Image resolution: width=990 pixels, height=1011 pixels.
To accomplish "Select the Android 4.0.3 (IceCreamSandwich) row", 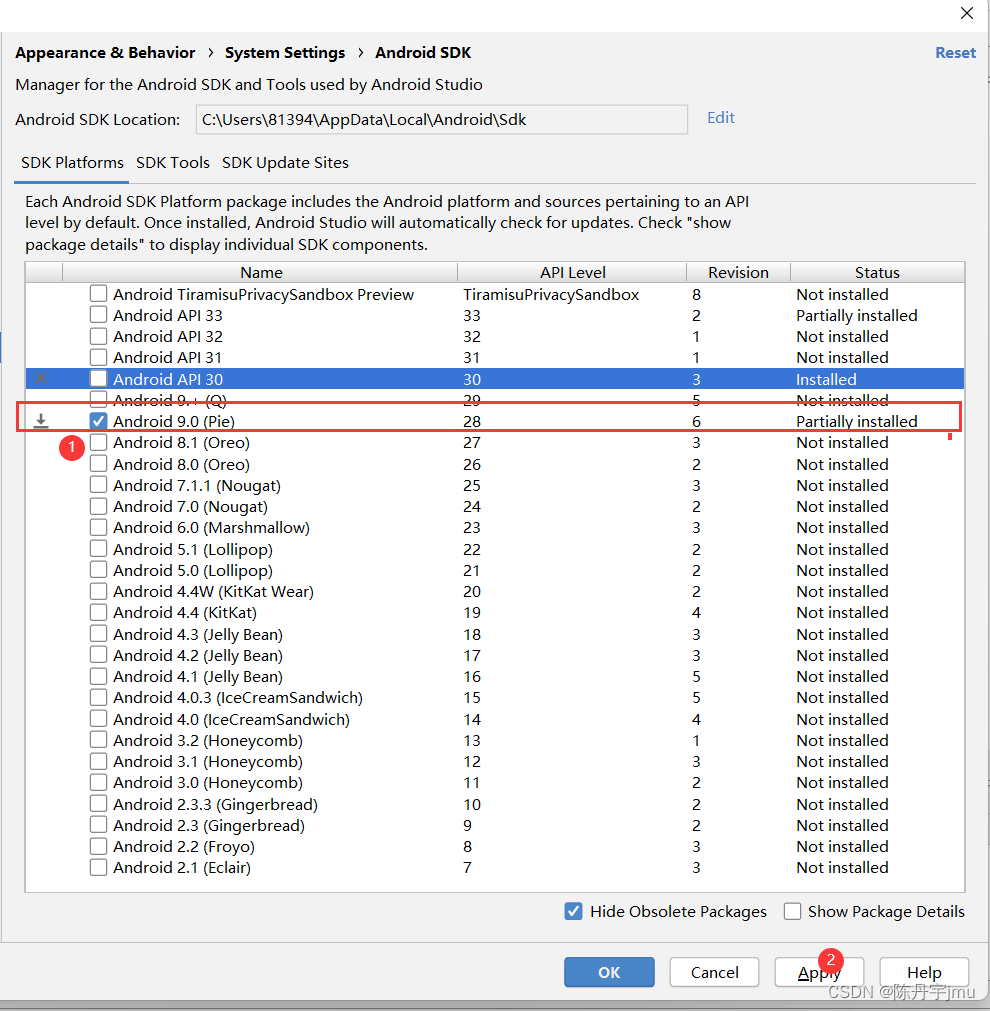I will tap(495, 698).
